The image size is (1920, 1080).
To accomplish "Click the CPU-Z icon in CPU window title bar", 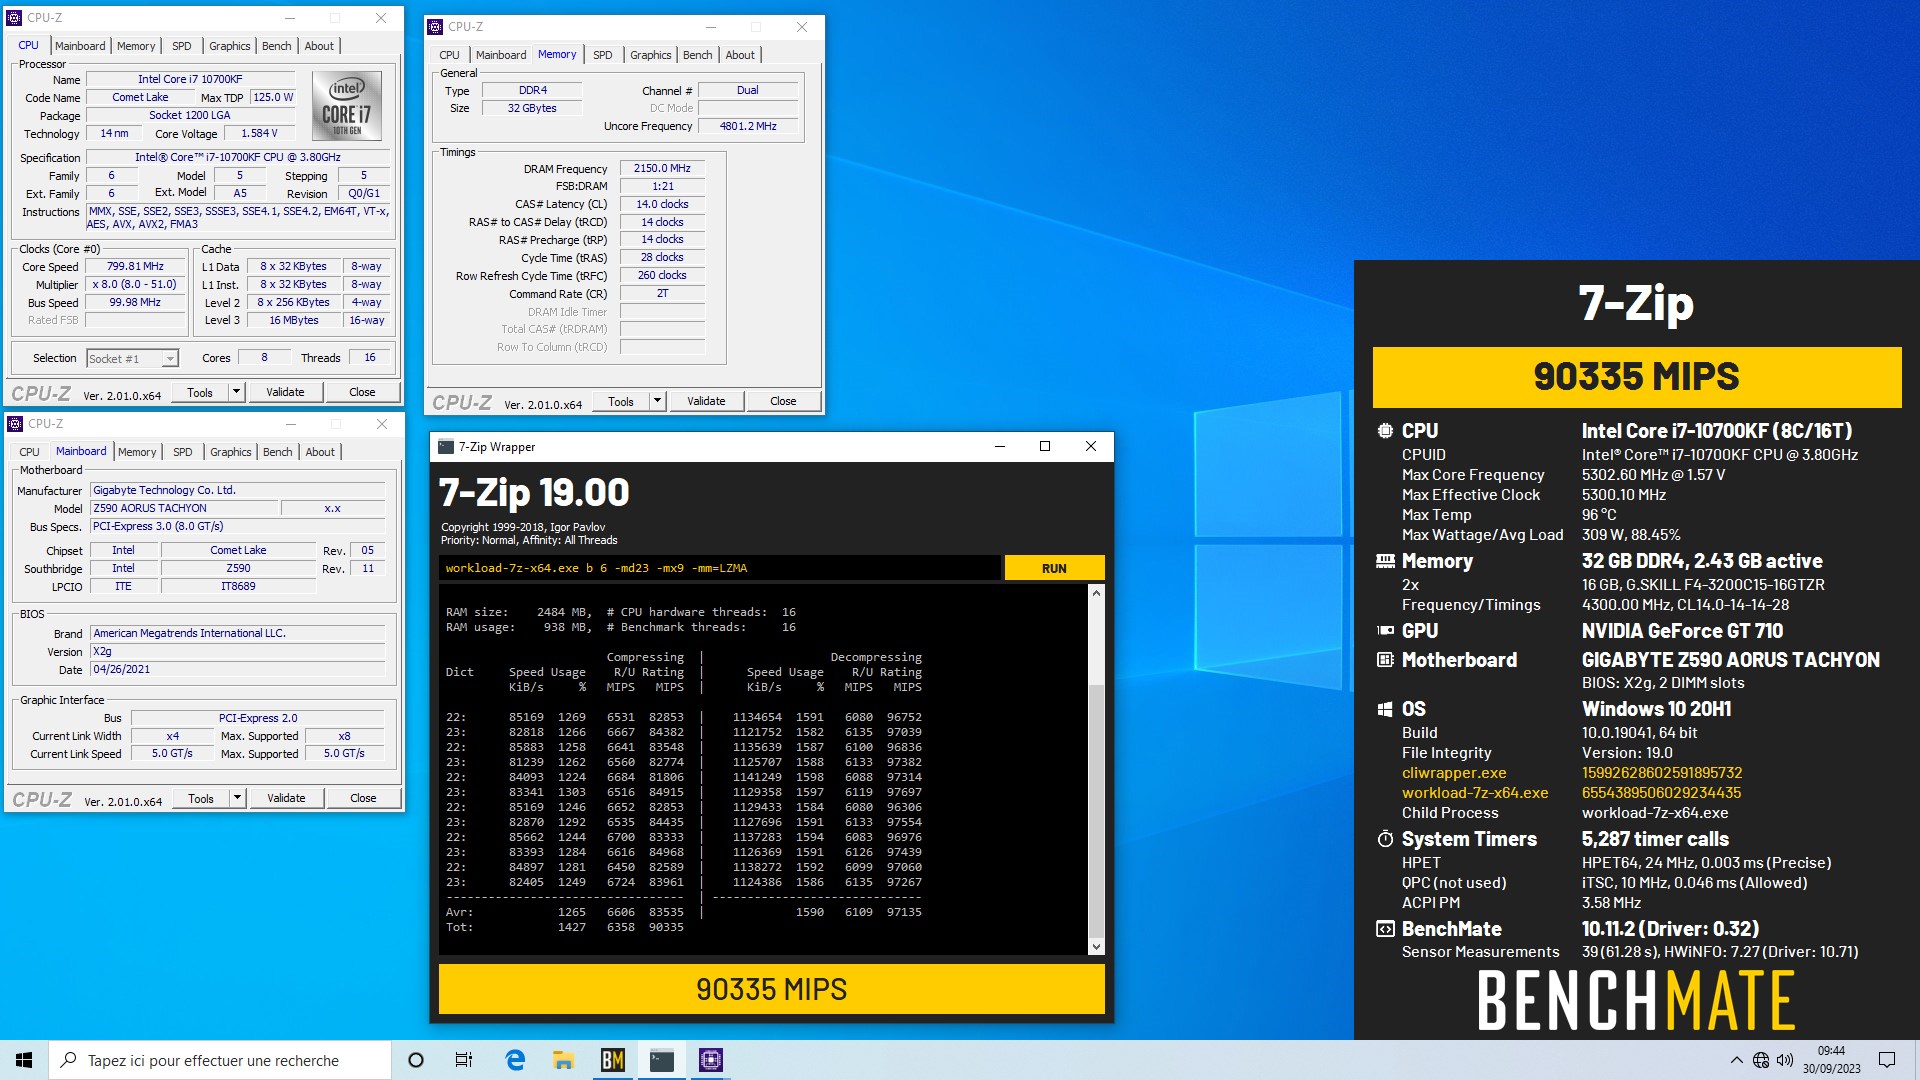I will 15,18.
